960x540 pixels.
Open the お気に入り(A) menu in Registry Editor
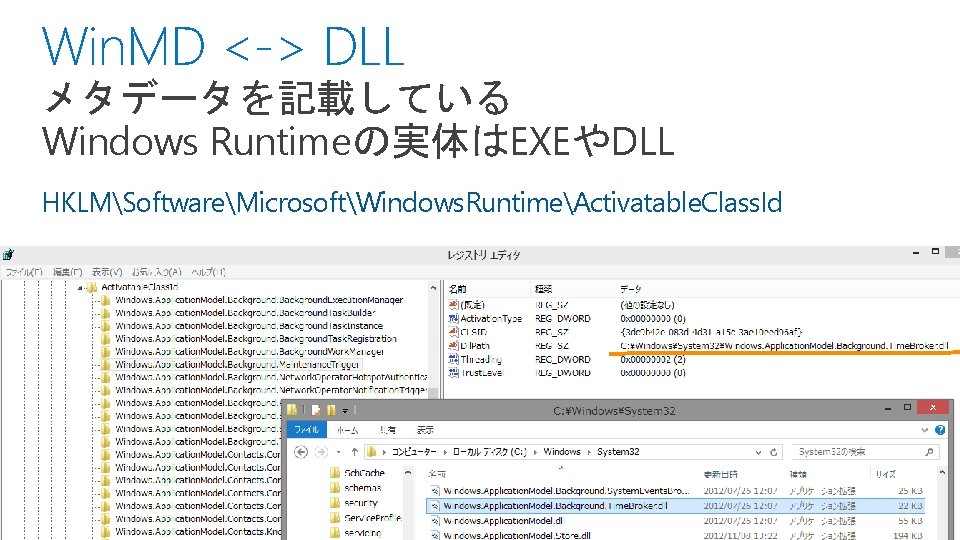coord(157,272)
